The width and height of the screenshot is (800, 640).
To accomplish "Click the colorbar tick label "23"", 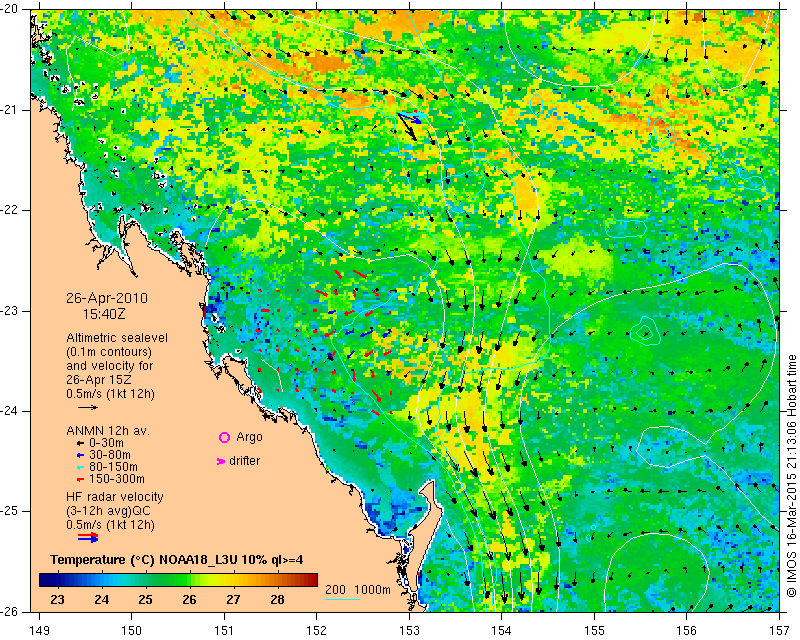I will pos(57,599).
